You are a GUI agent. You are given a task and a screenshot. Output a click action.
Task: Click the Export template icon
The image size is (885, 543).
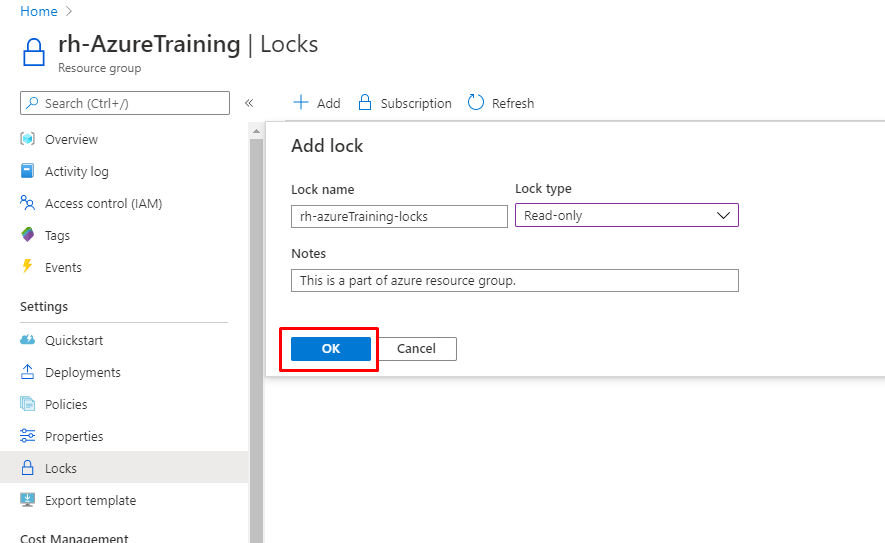27,500
